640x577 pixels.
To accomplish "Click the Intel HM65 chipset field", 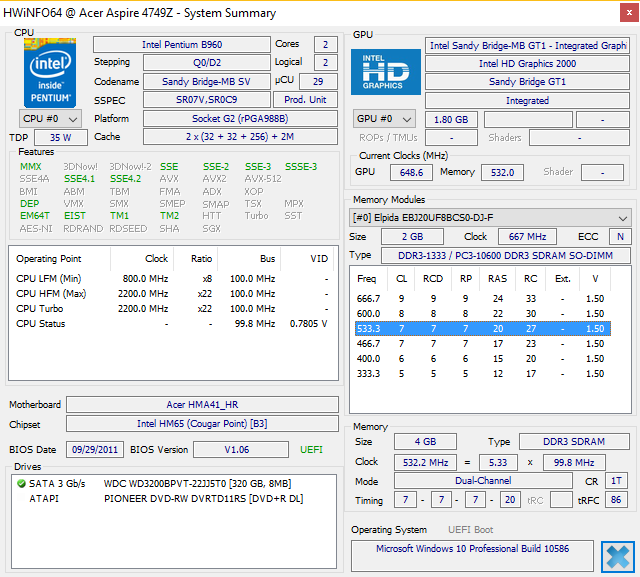I will pos(203,424).
